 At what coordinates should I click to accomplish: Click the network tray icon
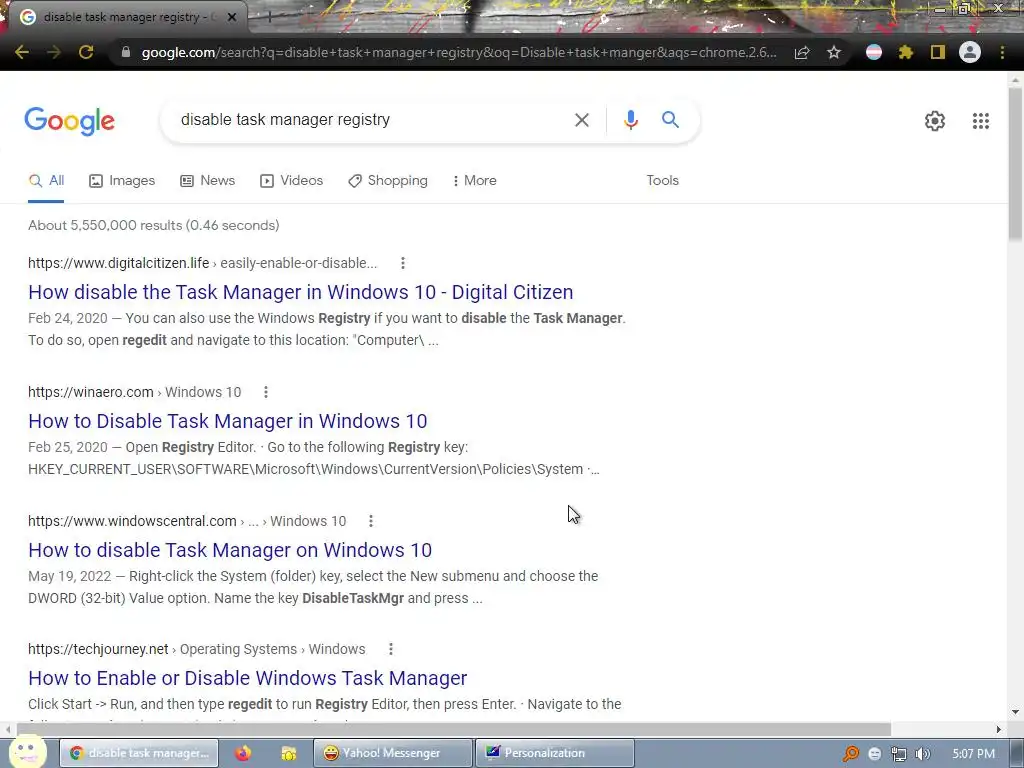[899, 754]
